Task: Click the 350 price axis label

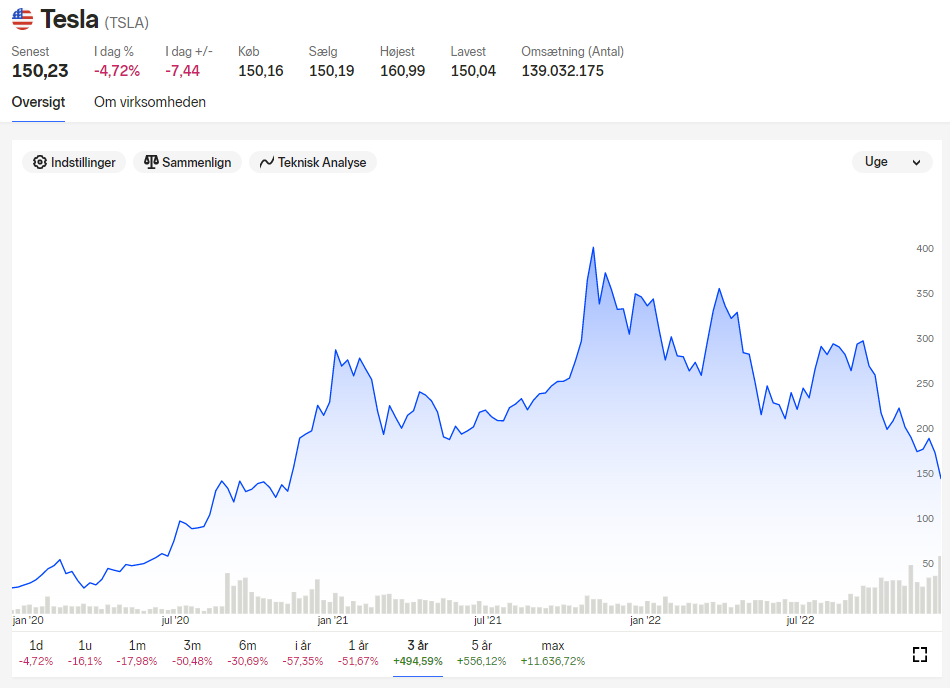Action: 925,293
